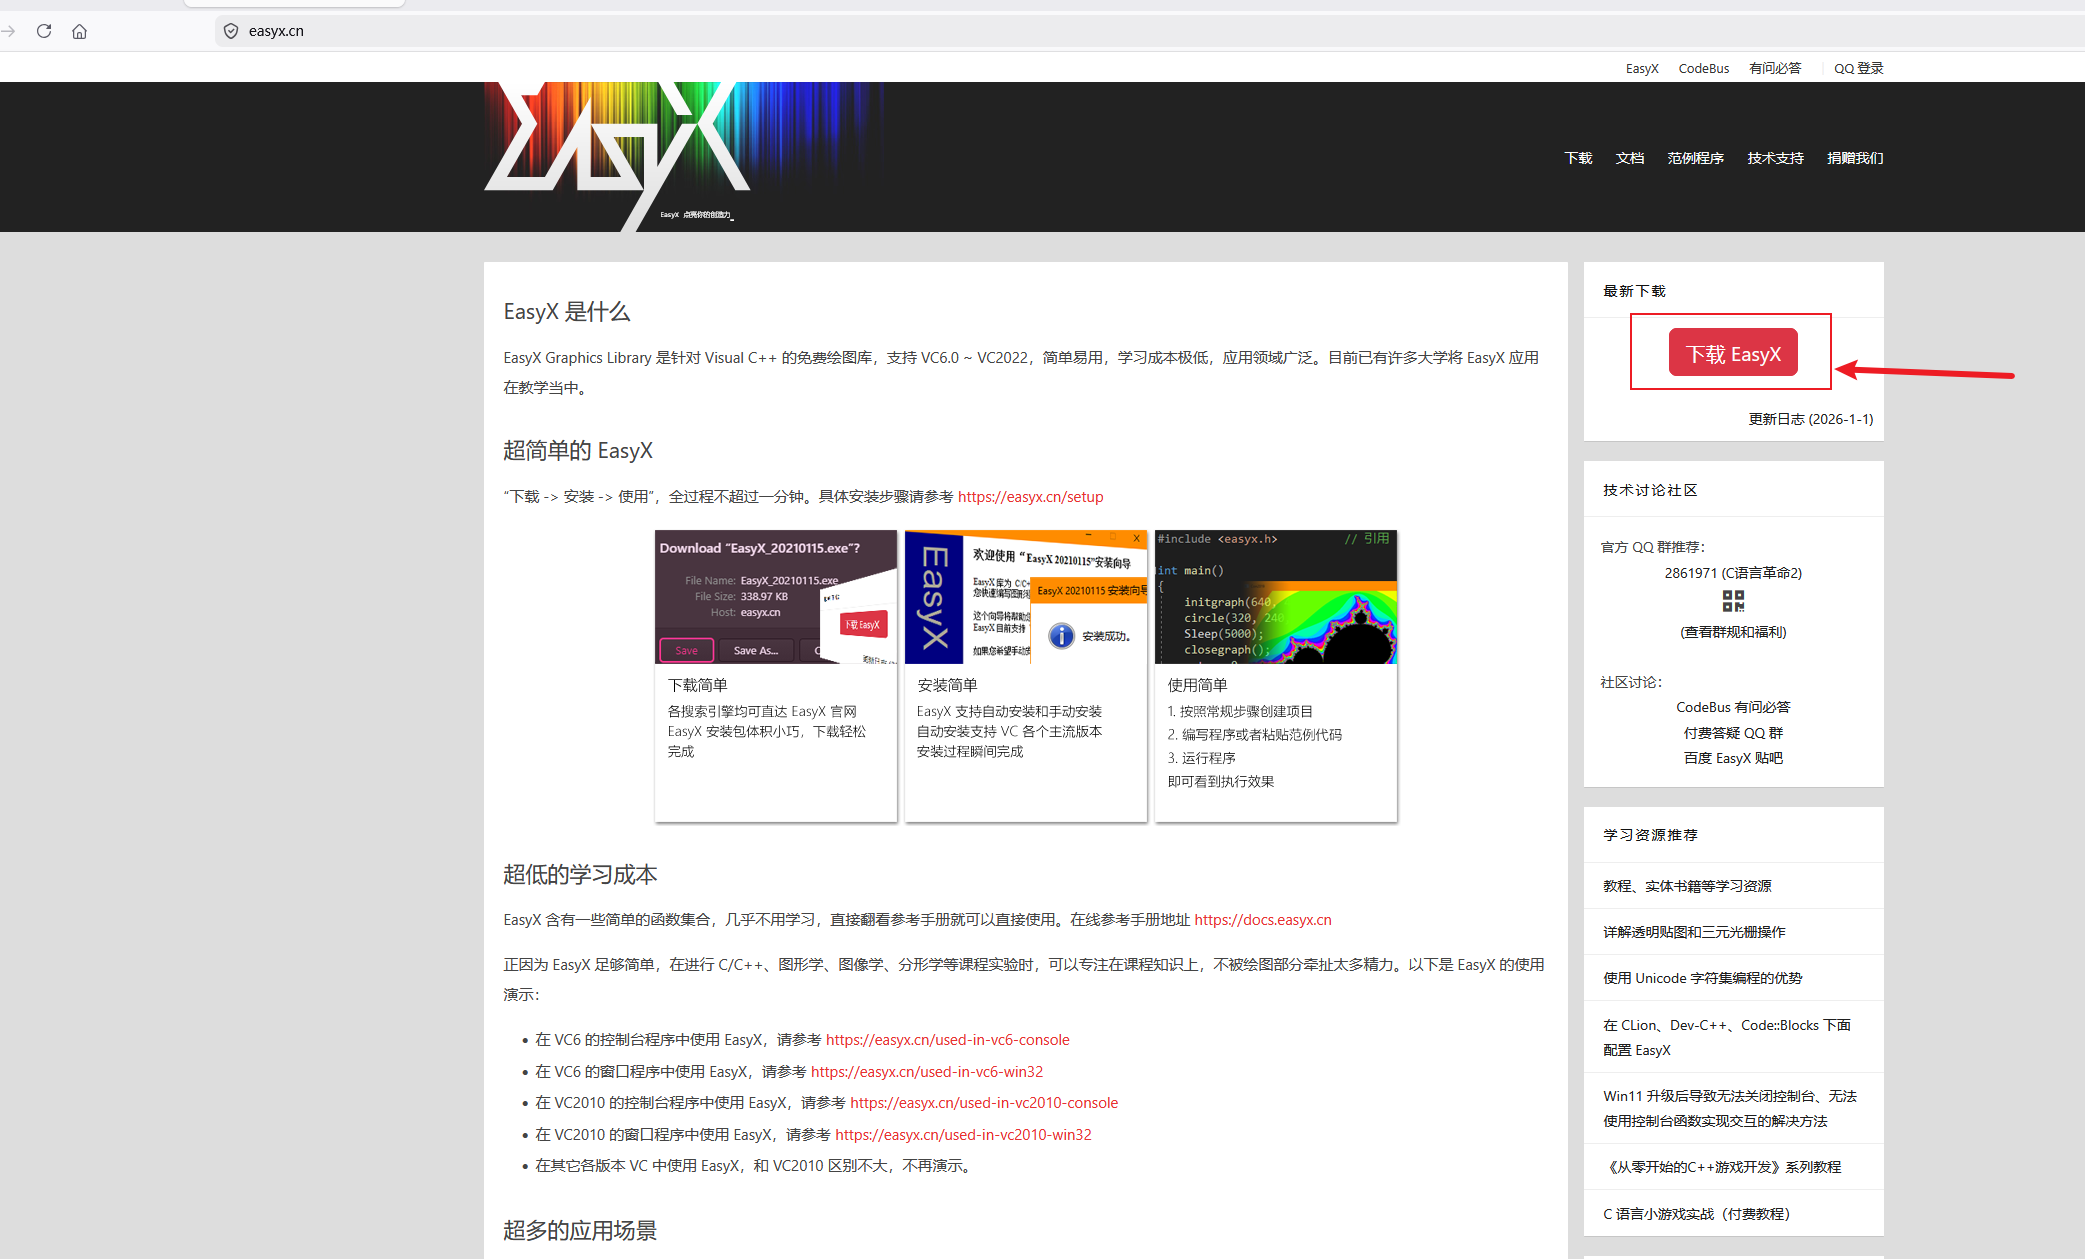Viewport: 2085px width, 1259px height.
Task: Open the used-in-vc6-console link
Action: pos(948,1040)
